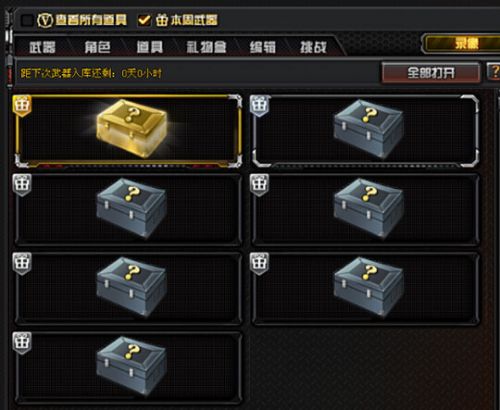The height and width of the screenshot is (410, 500).
Task: Click the question mark help button
Action: click(x=494, y=72)
